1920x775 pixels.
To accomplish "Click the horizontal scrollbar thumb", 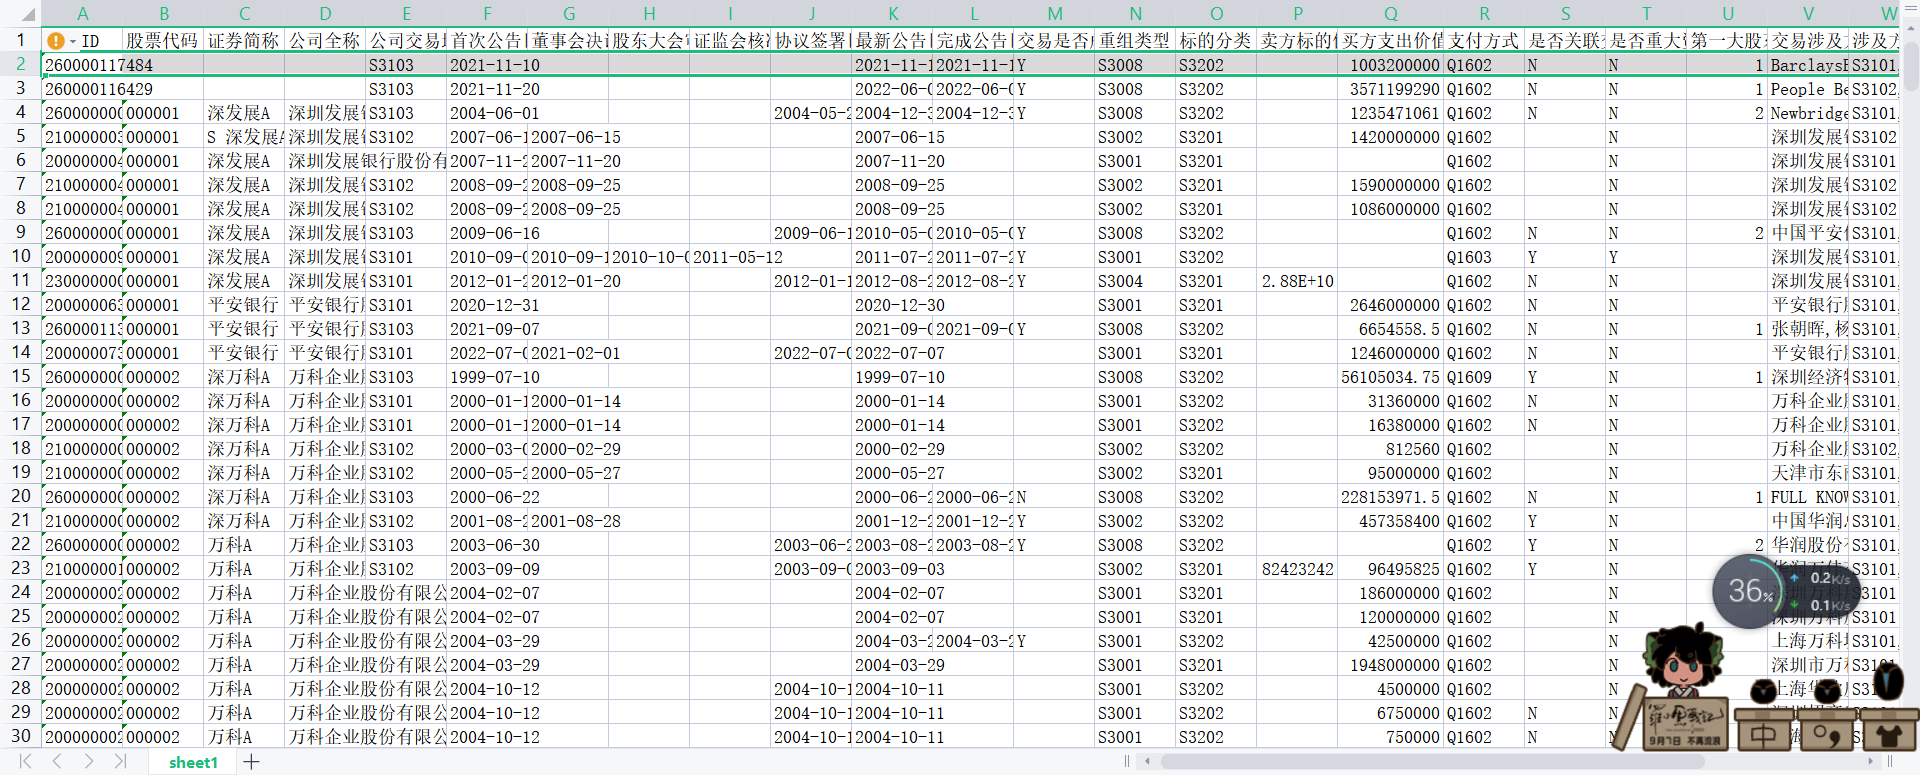I will (x=1432, y=762).
